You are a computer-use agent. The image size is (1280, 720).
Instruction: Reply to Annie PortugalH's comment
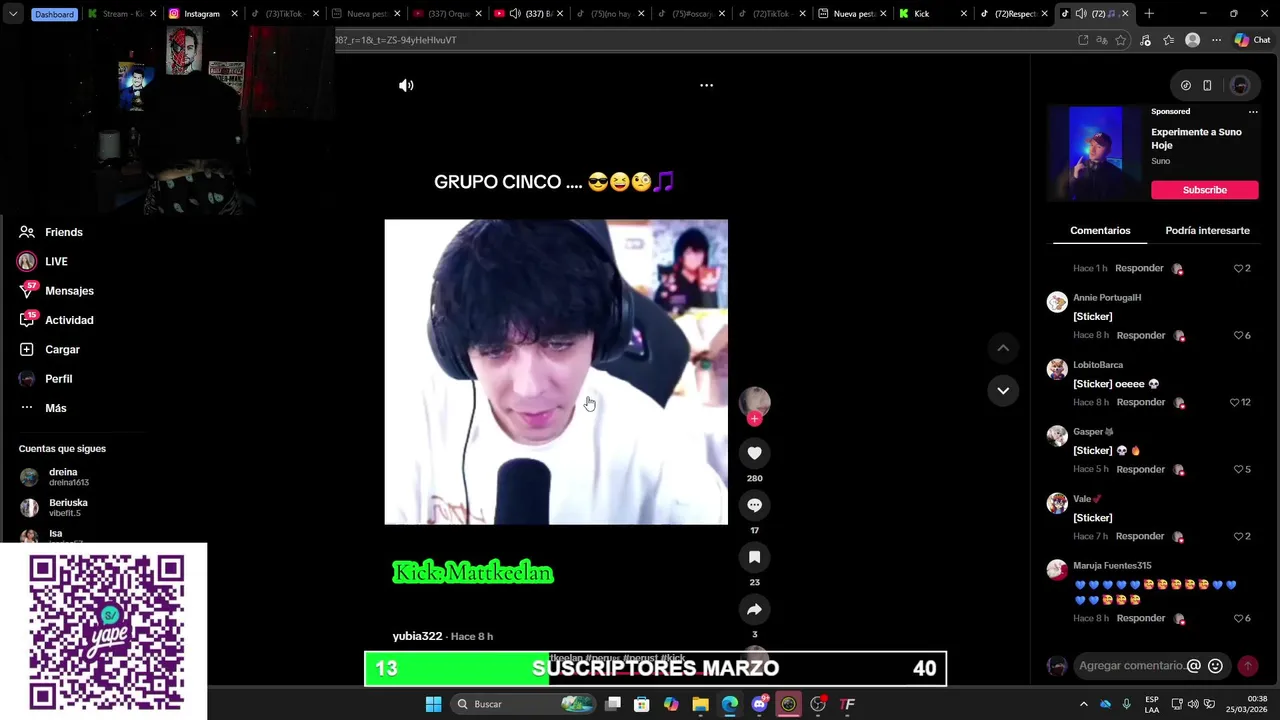point(1141,335)
